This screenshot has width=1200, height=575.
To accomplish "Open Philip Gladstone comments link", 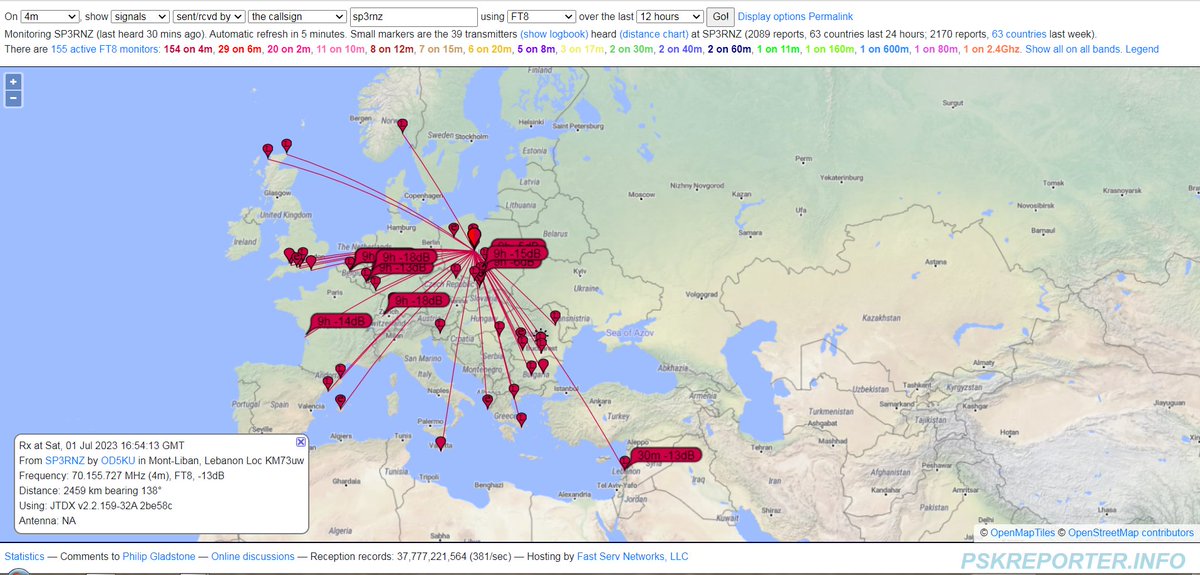I will pos(159,556).
